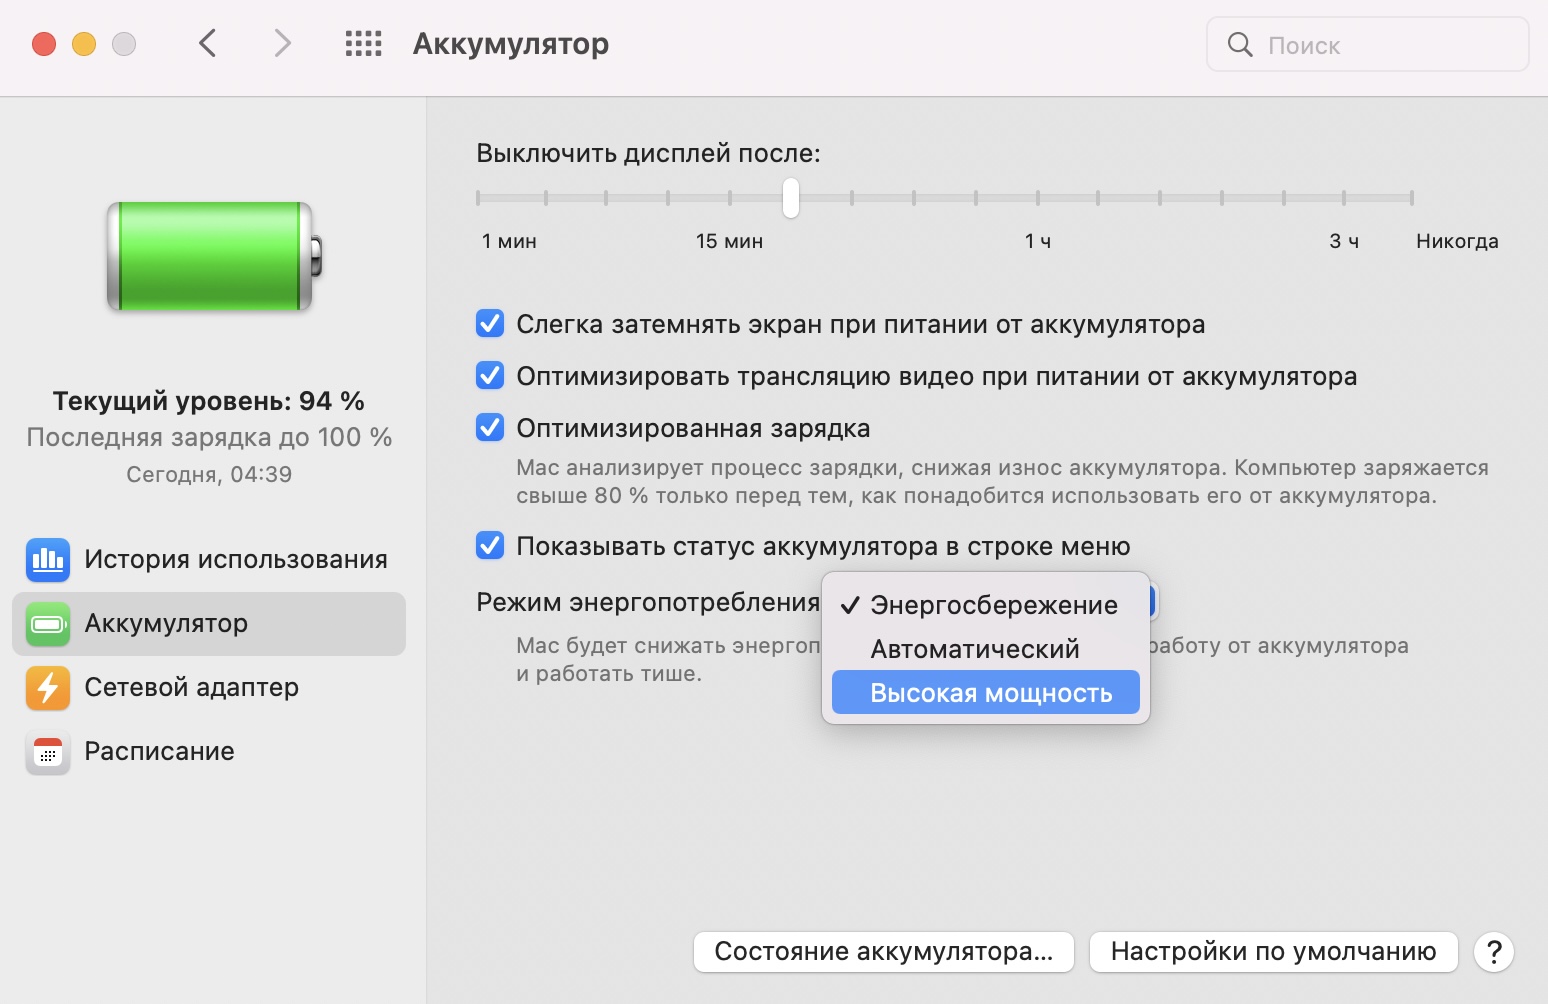Click the History of usage chart icon
This screenshot has height=1004, width=1548.
48,560
